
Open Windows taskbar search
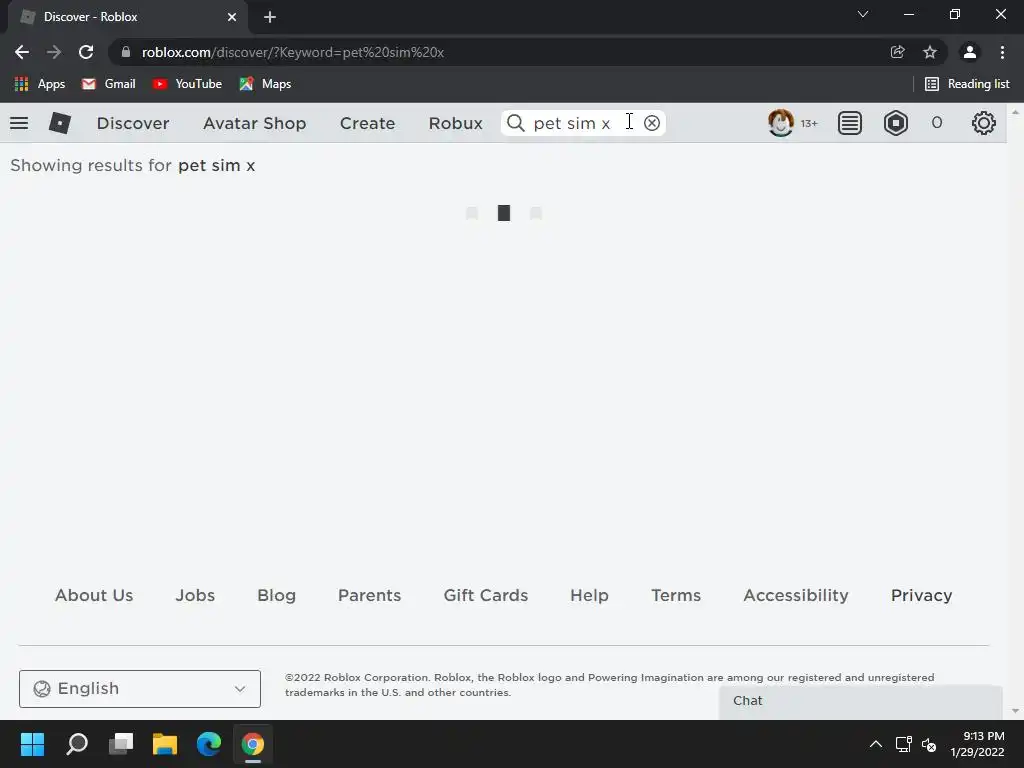[x=76, y=744]
